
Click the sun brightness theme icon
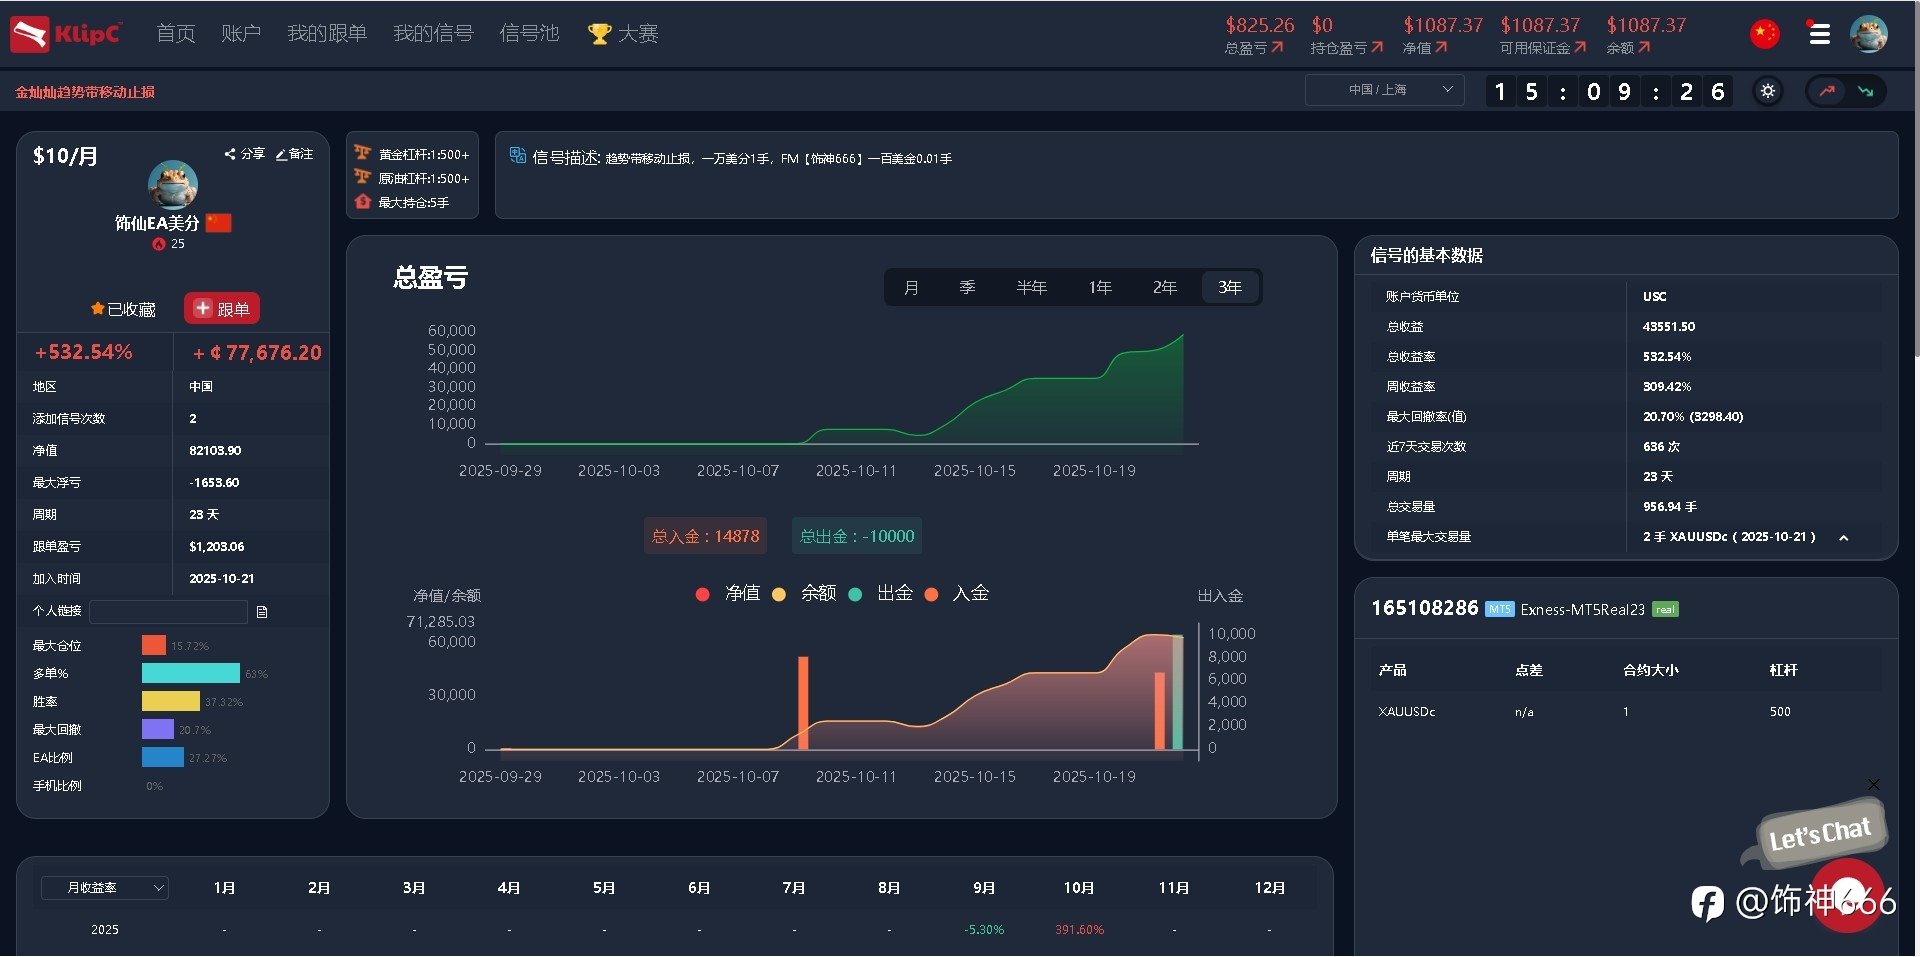(x=1768, y=91)
